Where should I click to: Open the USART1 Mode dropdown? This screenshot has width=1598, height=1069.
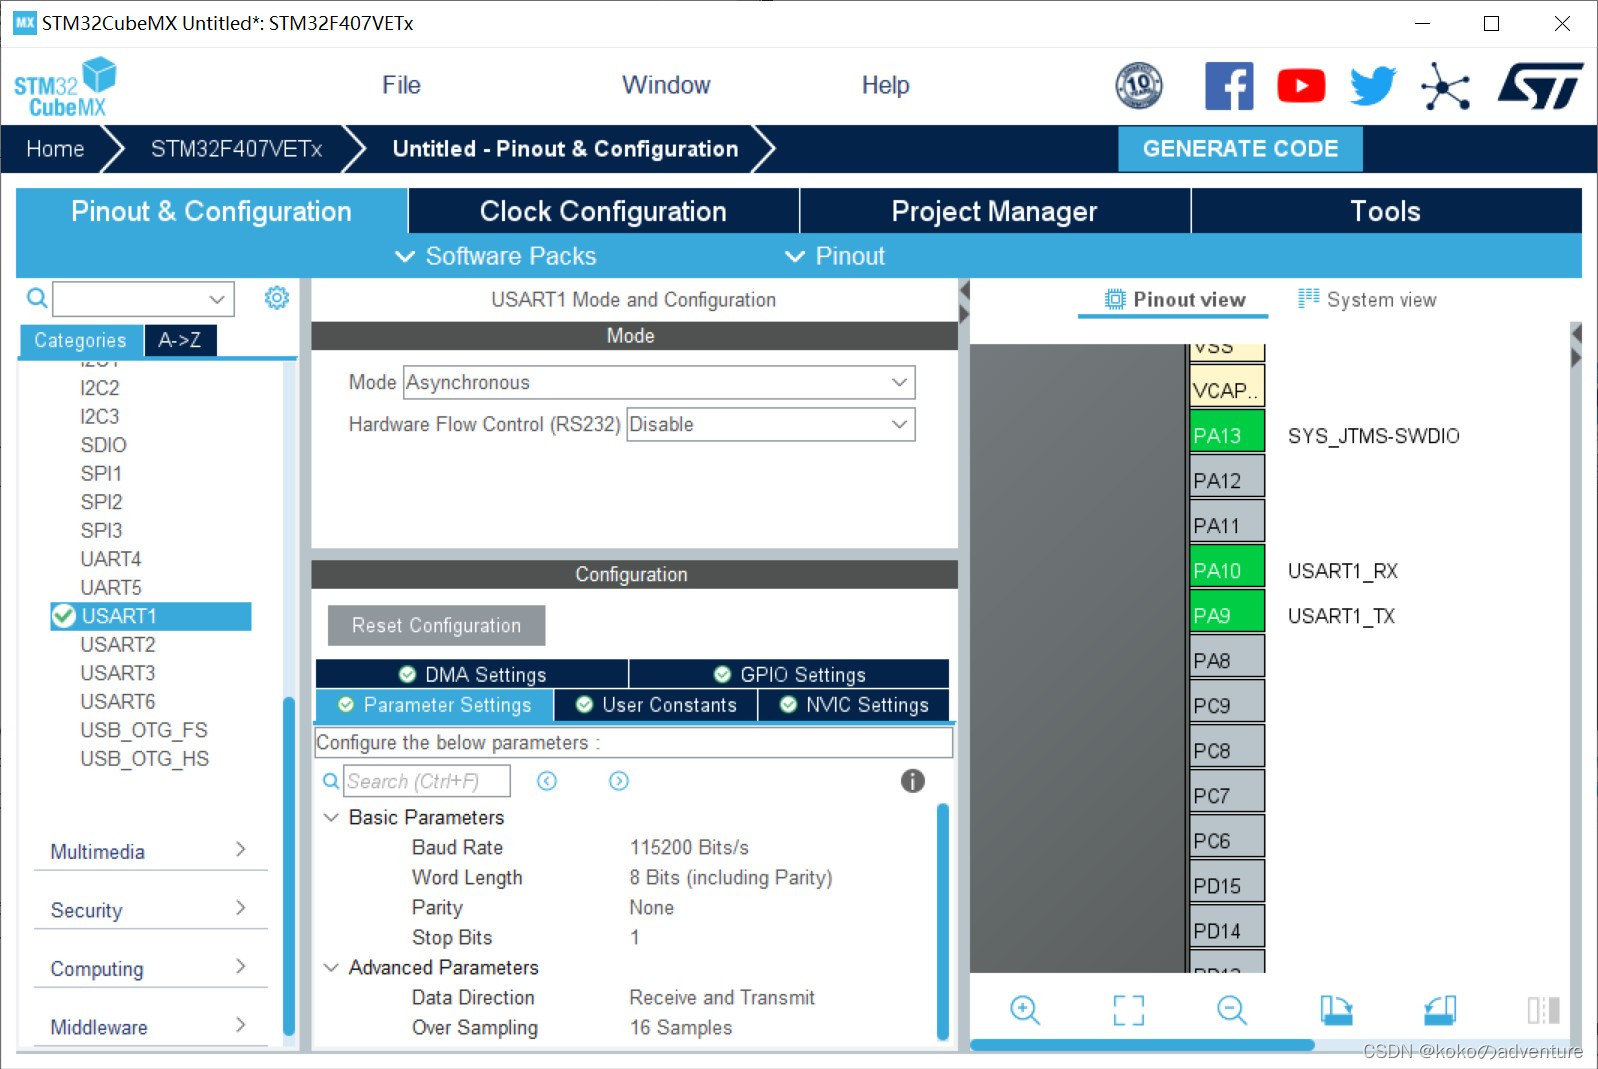(659, 382)
